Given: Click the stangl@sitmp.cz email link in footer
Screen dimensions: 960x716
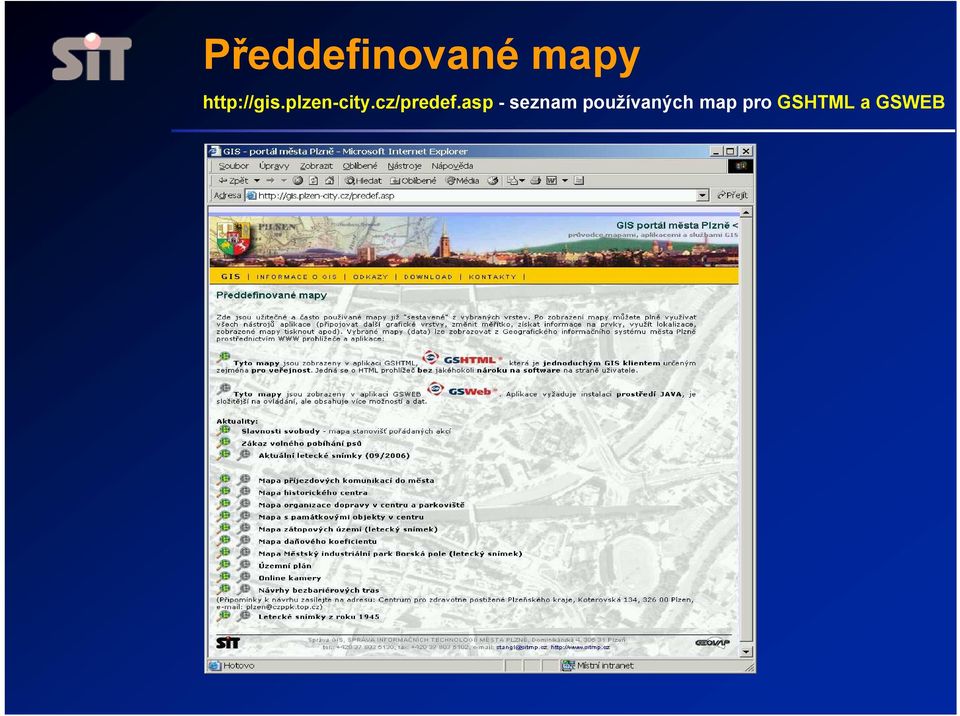Looking at the screenshot, I should pyautogui.click(x=522, y=647).
